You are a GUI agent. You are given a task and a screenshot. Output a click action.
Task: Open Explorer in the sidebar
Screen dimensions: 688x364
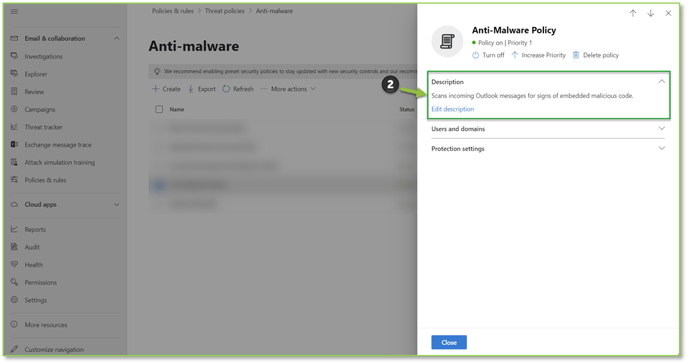coord(36,74)
